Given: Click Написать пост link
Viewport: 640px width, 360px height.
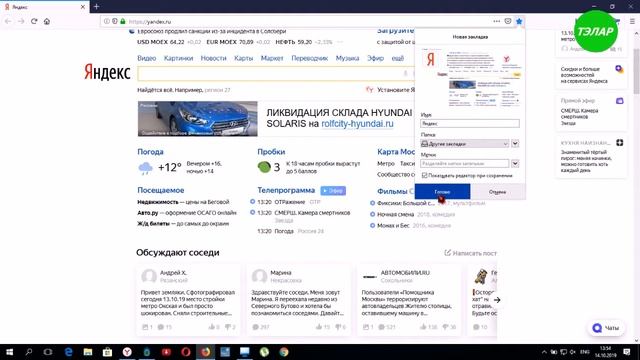Looking at the screenshot, I should [471, 253].
